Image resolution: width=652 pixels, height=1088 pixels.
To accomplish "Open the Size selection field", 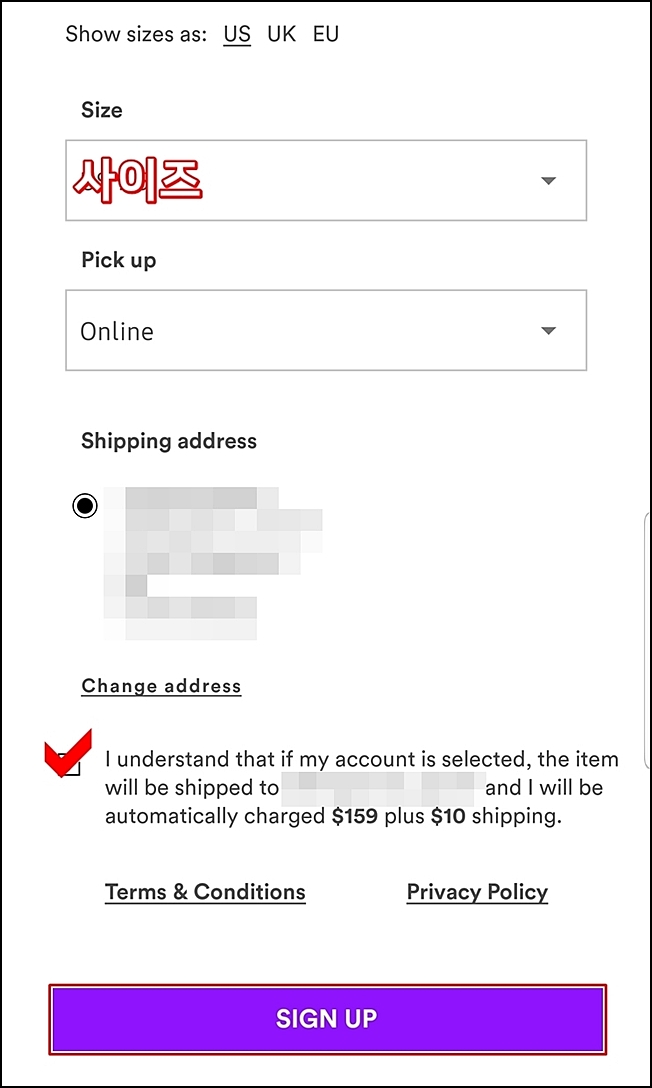I will point(326,180).
